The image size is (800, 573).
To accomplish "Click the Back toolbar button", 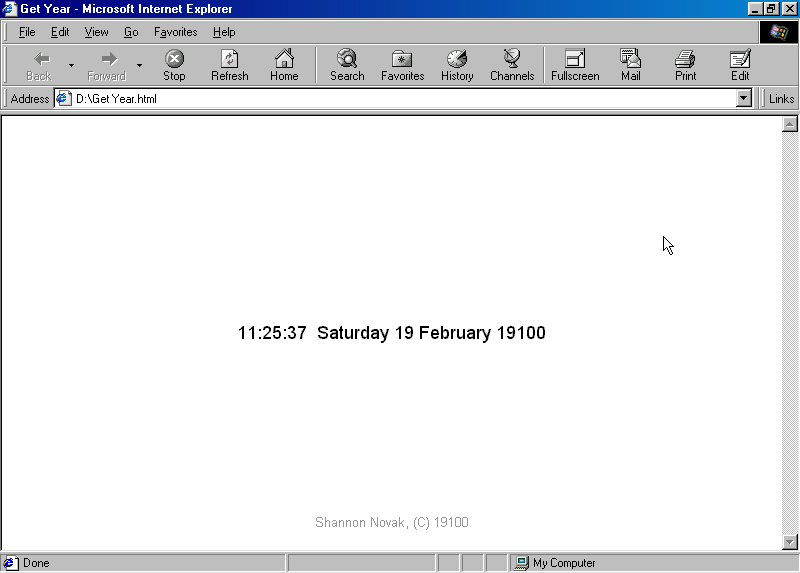I will coord(39,66).
